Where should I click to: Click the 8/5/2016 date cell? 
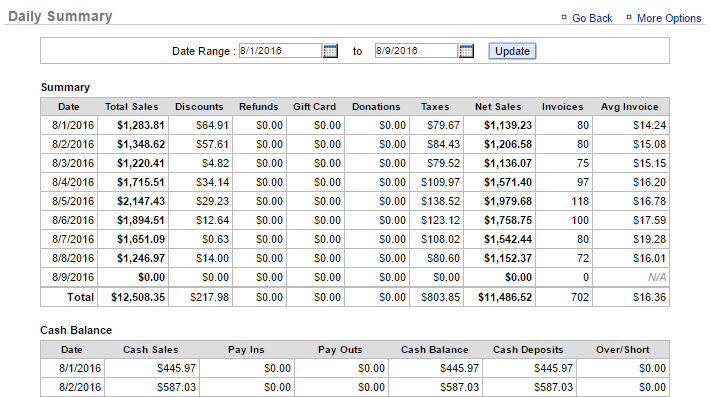pyautogui.click(x=73, y=201)
